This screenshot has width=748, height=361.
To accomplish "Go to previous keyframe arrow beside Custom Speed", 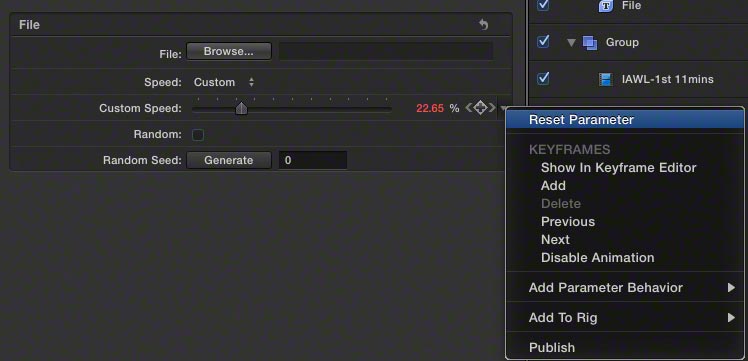I will click(x=469, y=108).
